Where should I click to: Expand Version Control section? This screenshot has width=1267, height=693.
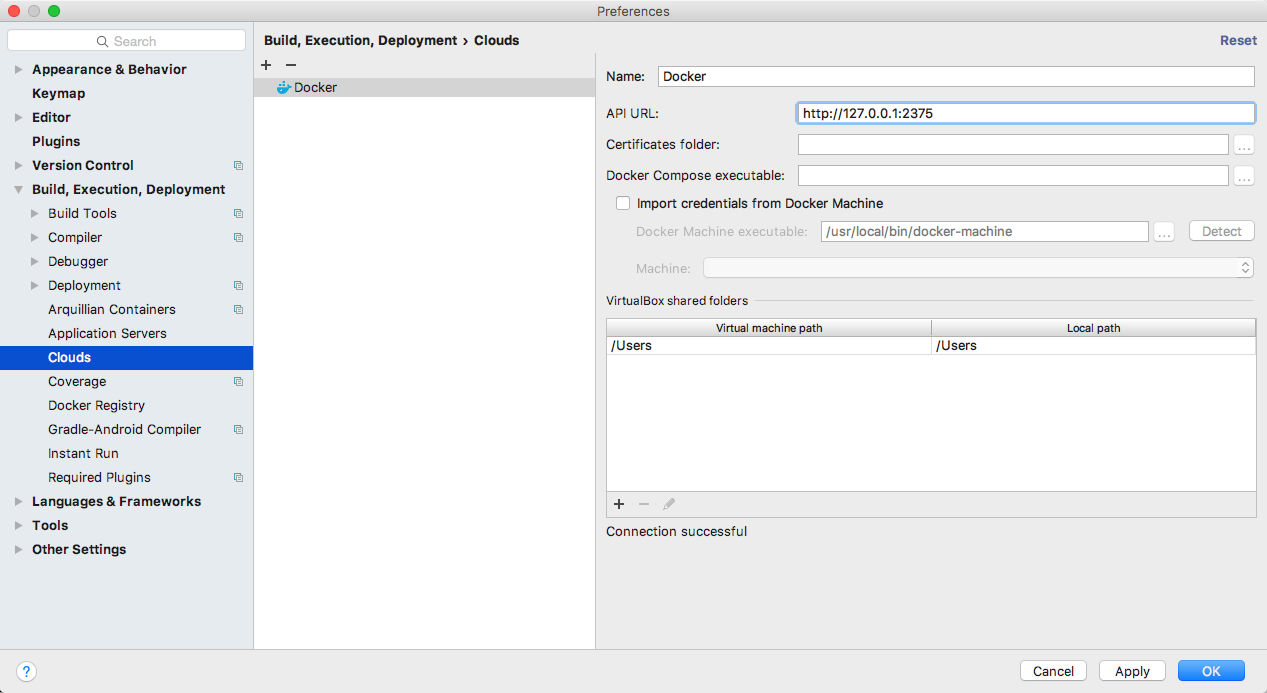pyautogui.click(x=18, y=165)
